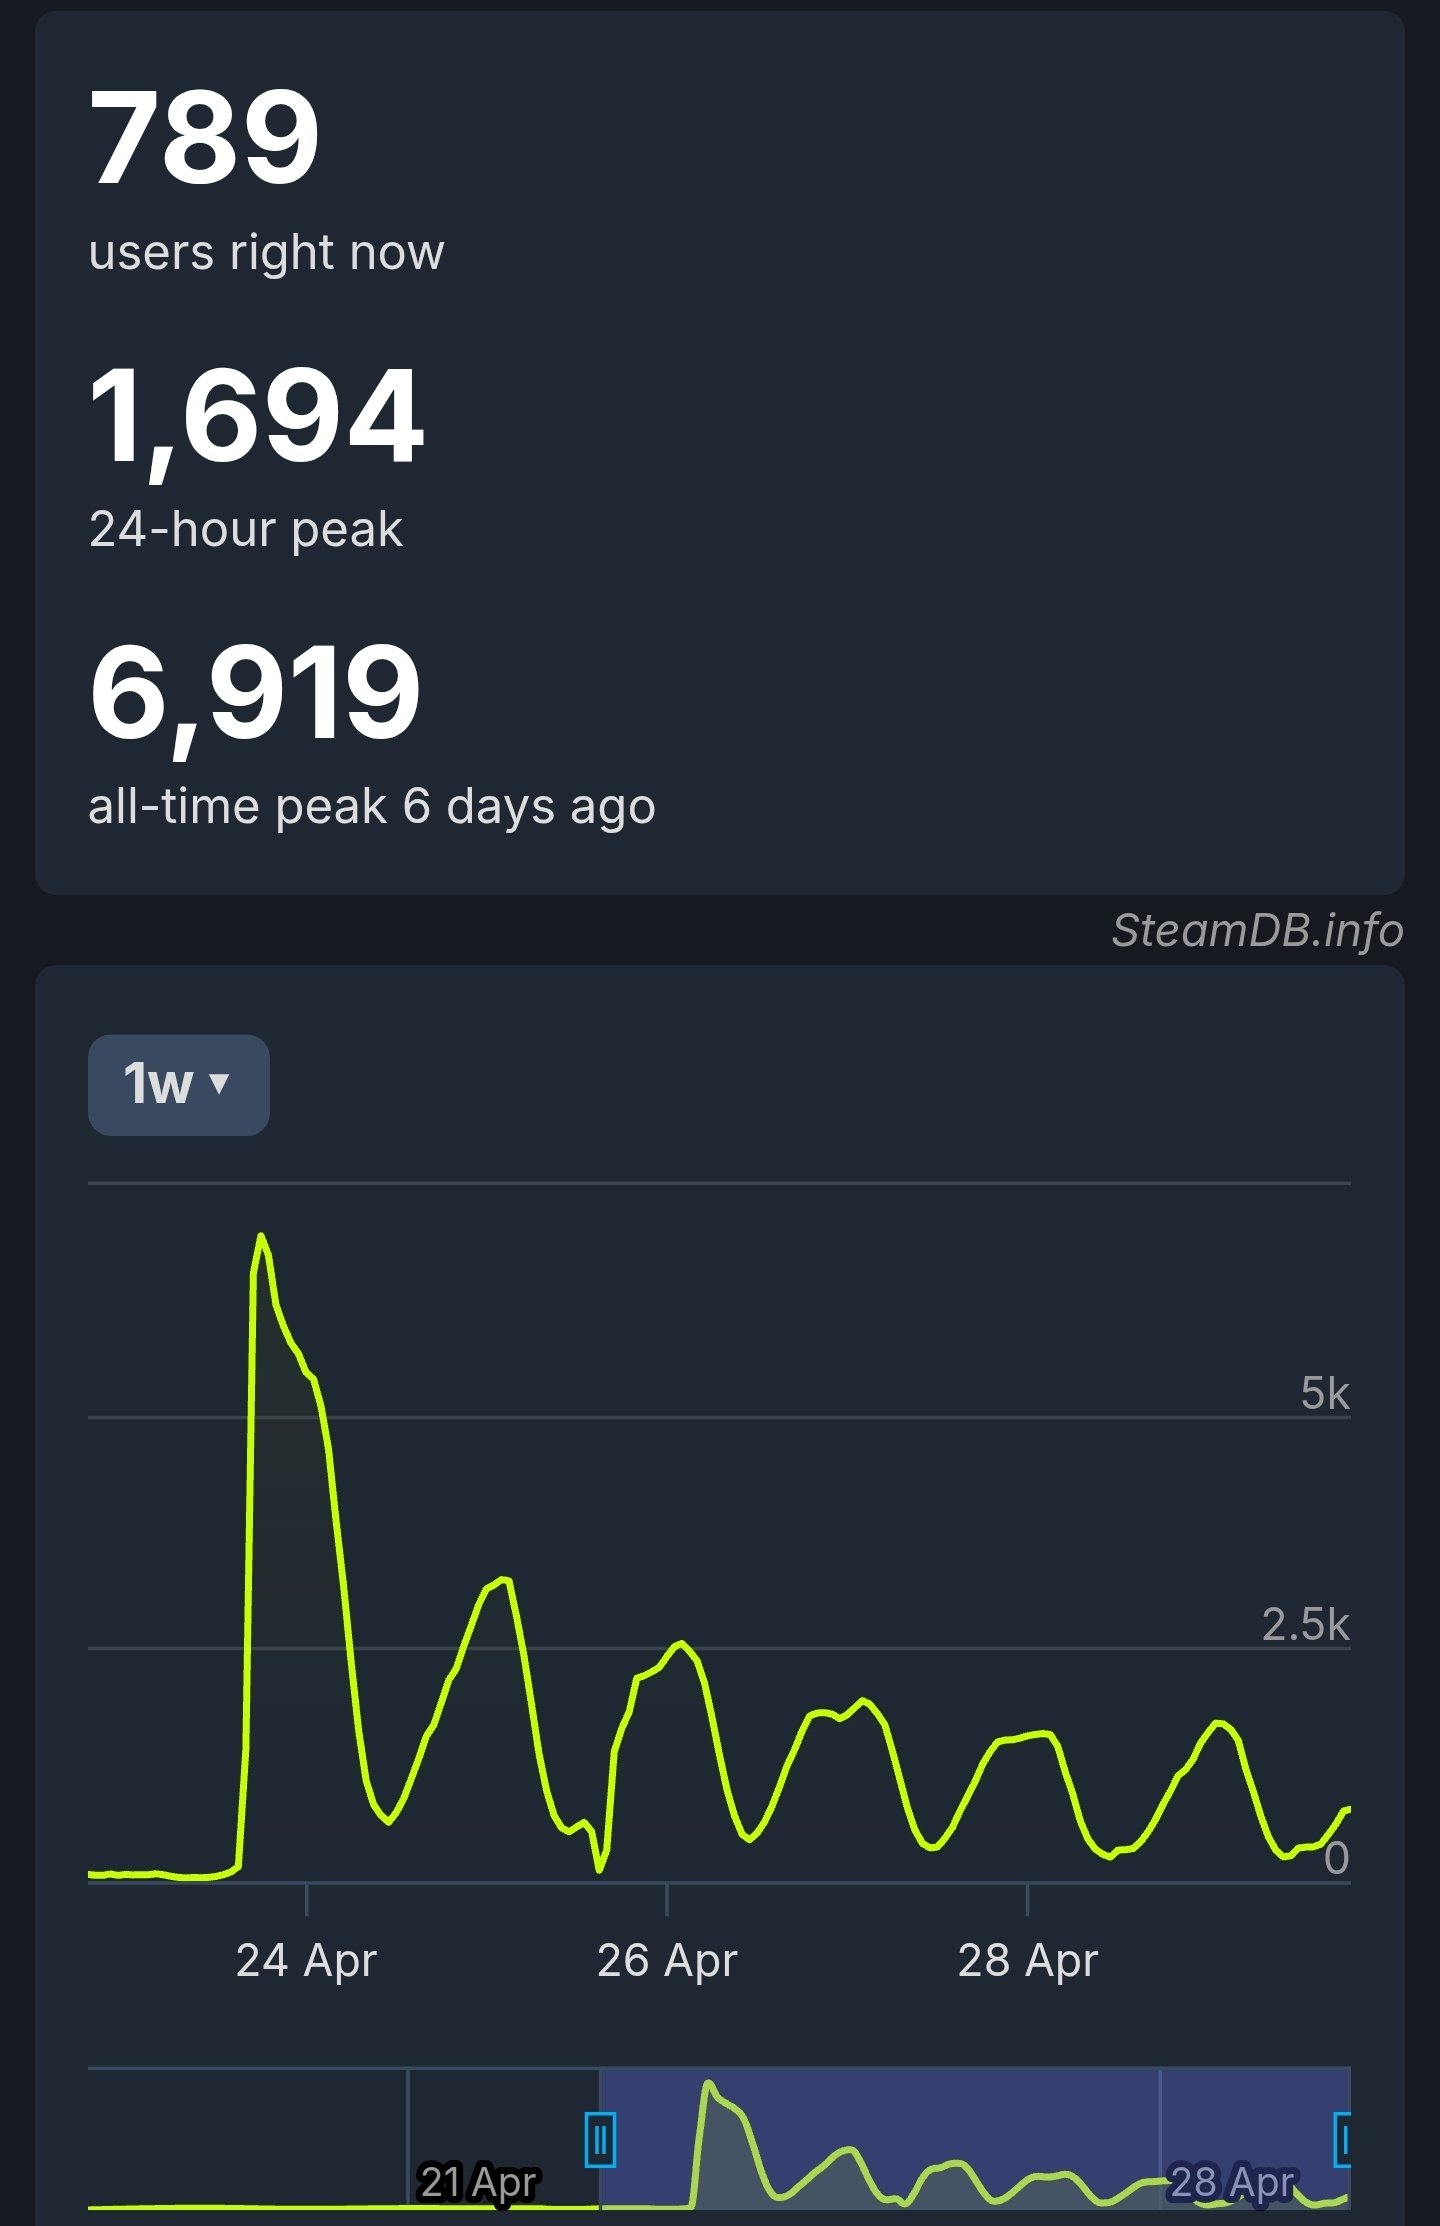Click the right navigator range handle
The height and width of the screenshot is (2226, 1440).
[1343, 2139]
